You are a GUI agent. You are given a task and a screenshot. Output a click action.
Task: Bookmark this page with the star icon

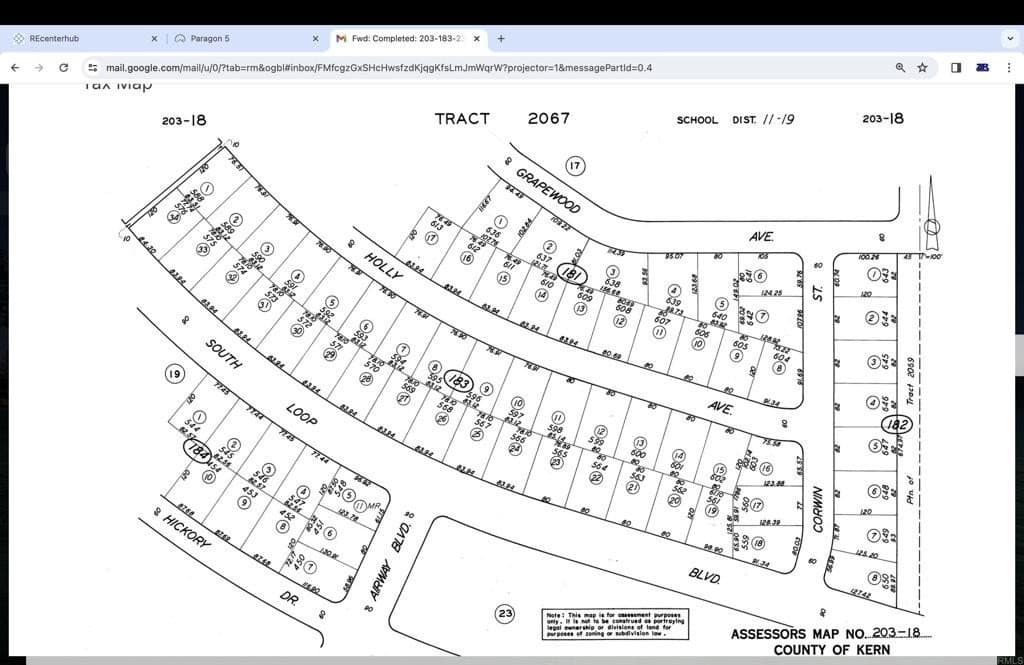pyautogui.click(x=922, y=67)
